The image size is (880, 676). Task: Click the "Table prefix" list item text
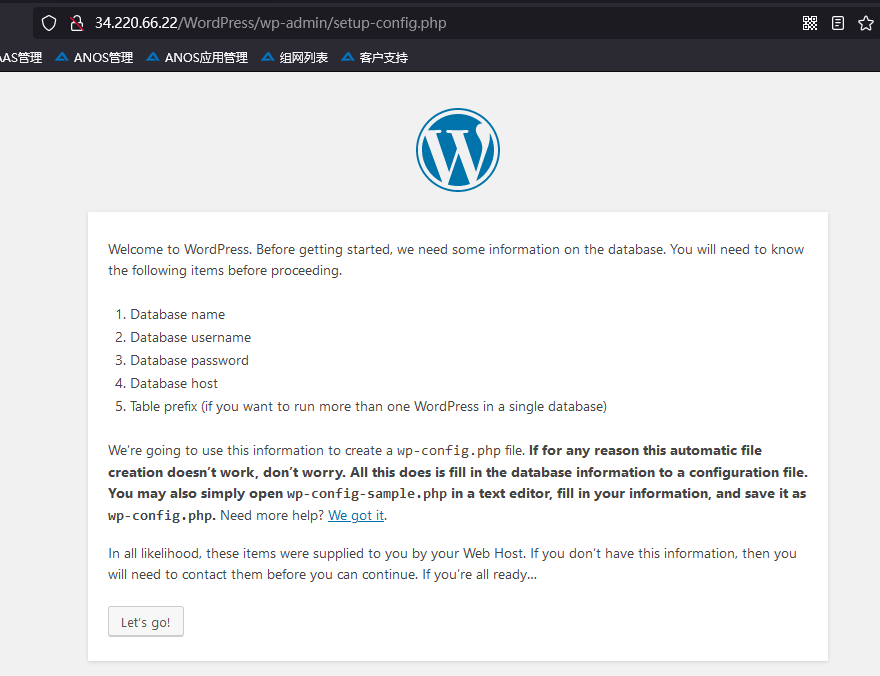click(368, 407)
